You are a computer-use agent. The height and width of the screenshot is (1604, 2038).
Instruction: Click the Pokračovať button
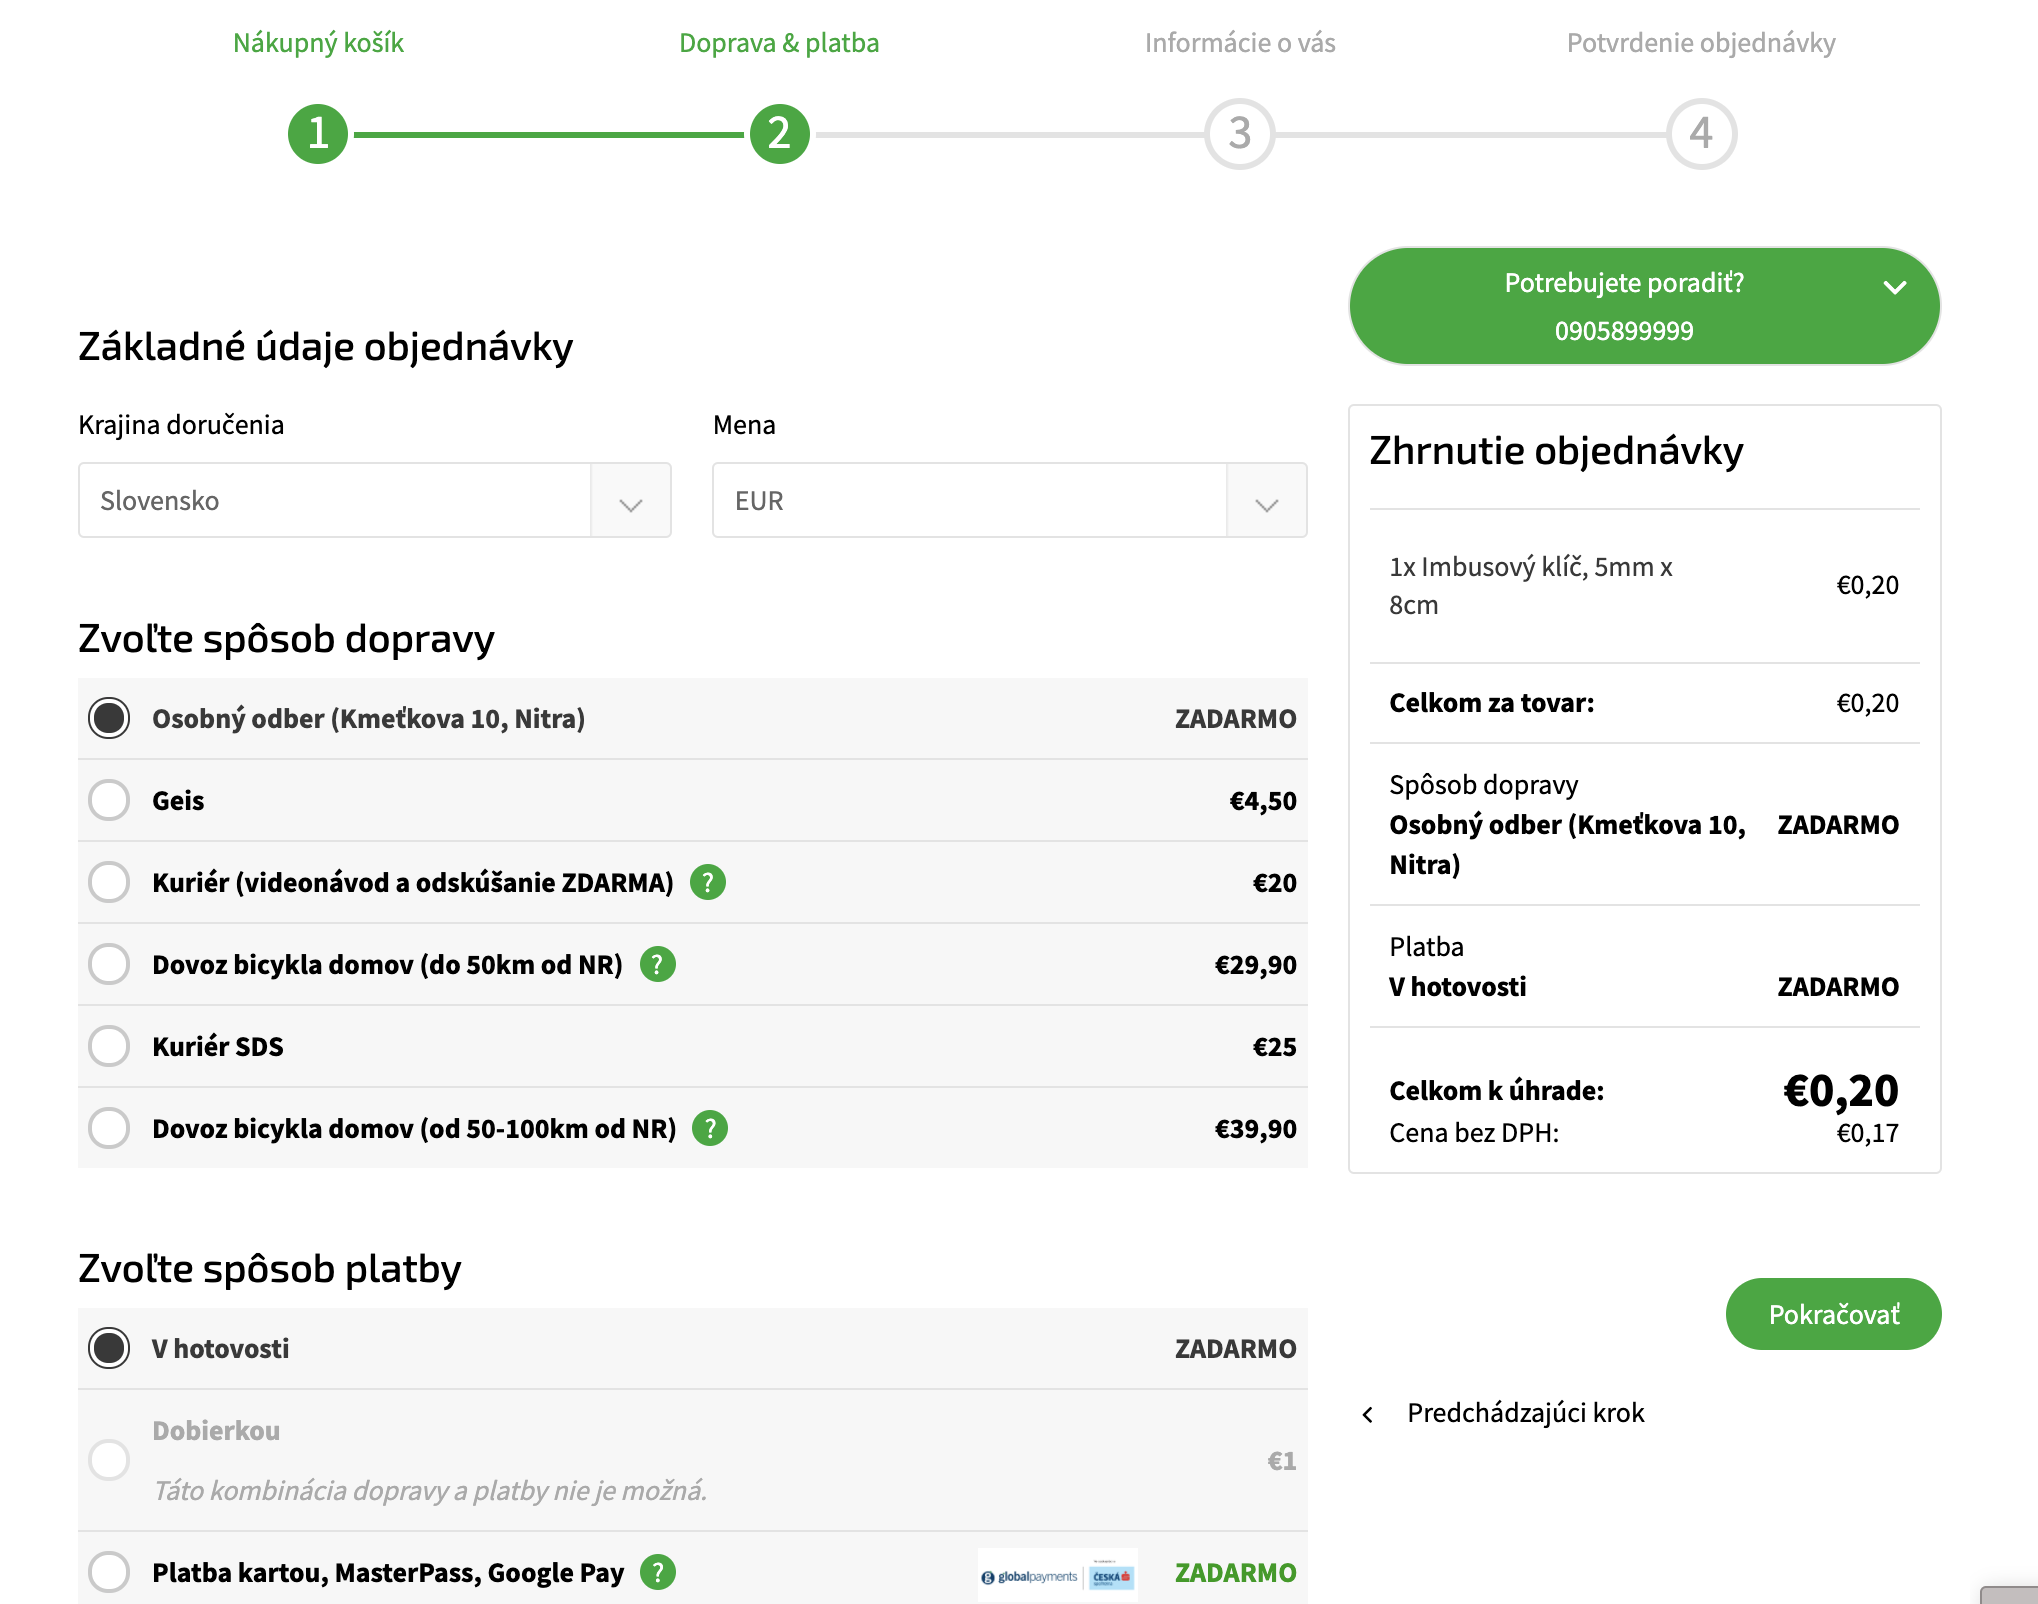[x=1833, y=1314]
